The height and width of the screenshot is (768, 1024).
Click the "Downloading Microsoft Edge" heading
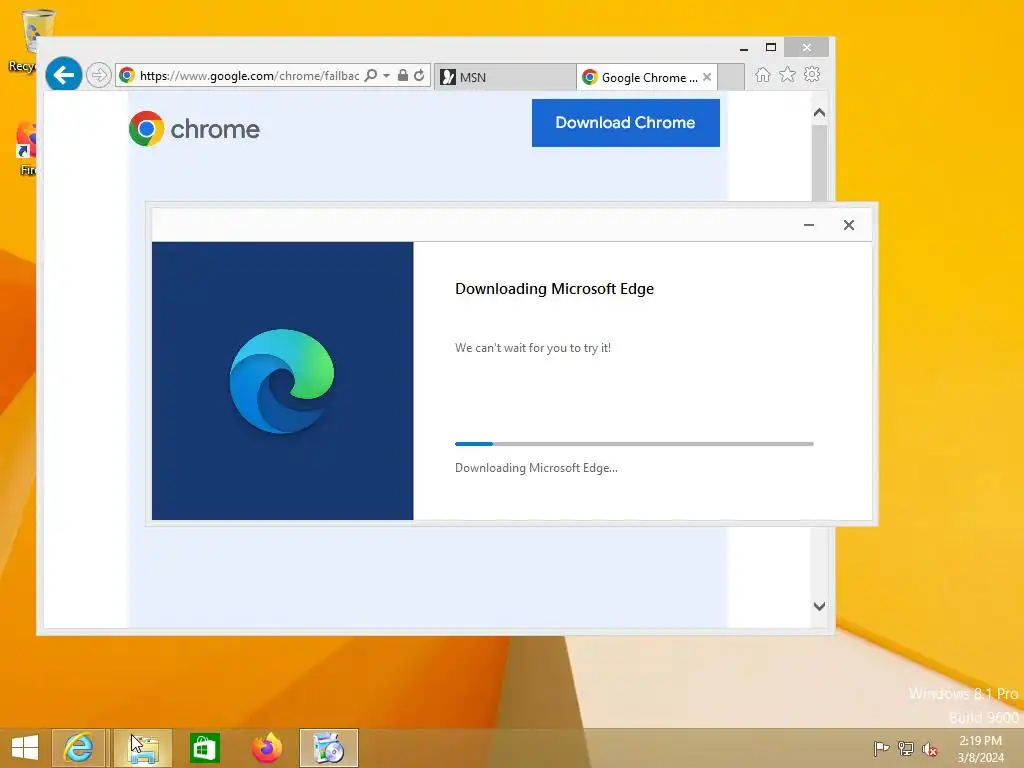554,289
